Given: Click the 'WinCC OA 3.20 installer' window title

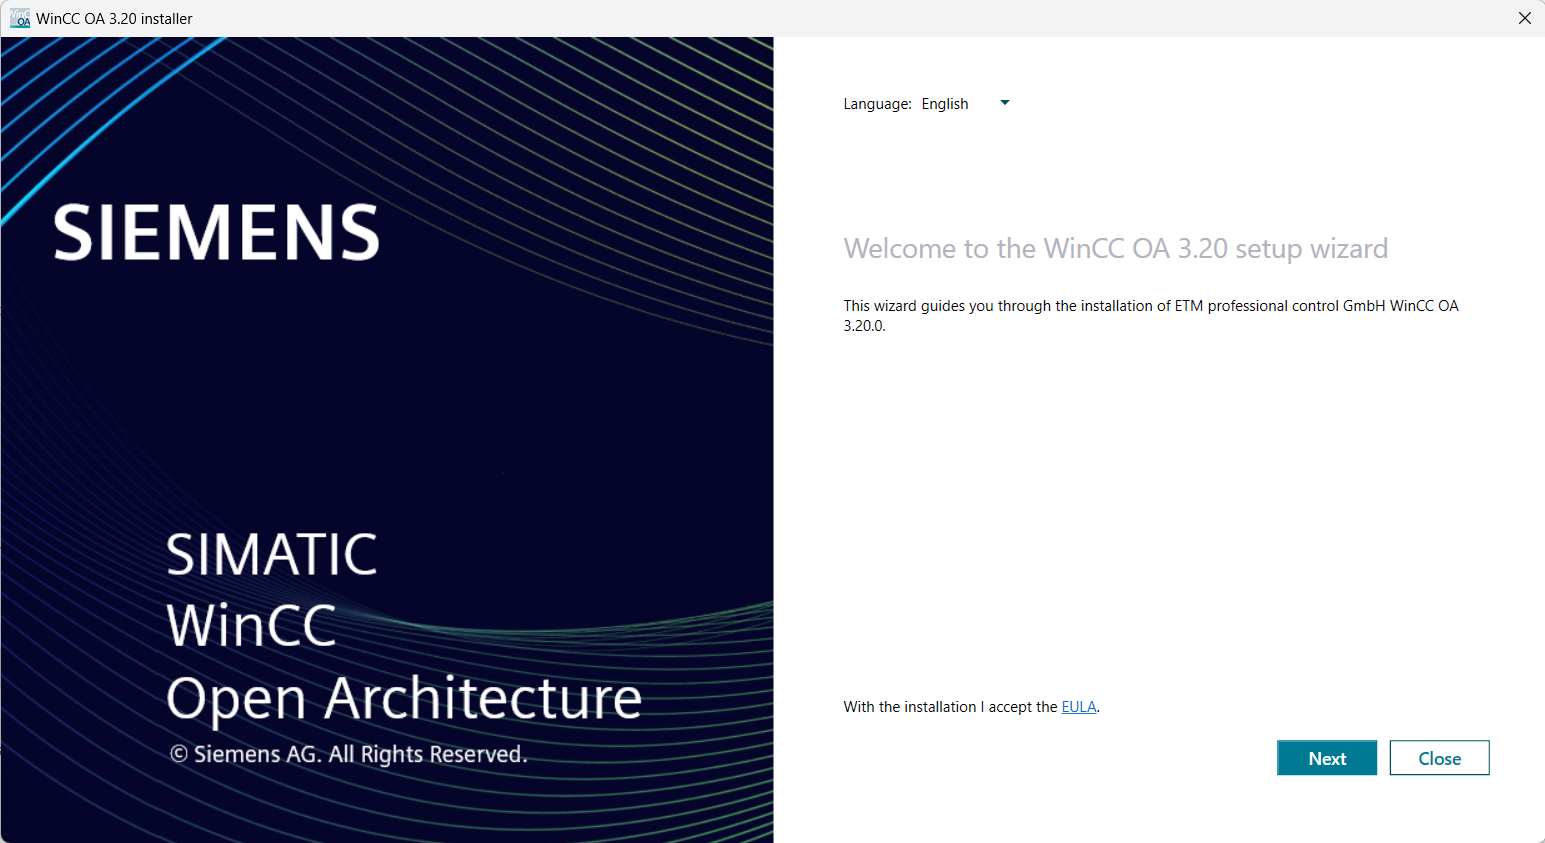Looking at the screenshot, I should (114, 19).
